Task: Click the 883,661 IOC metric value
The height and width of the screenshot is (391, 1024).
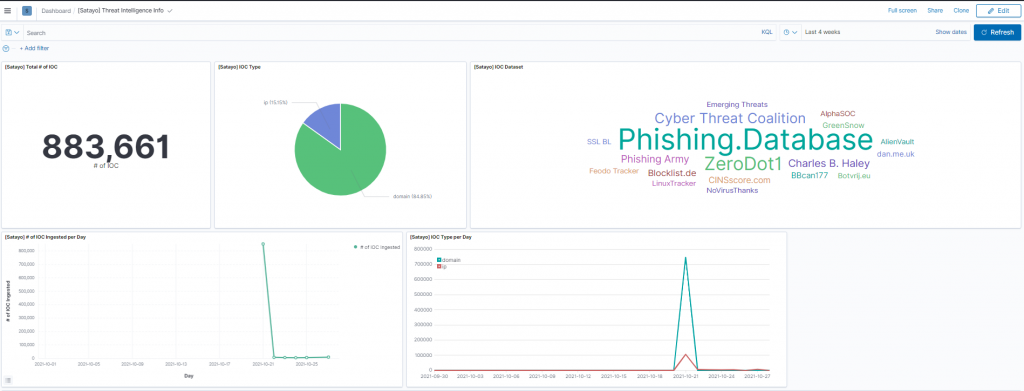Action: click(106, 146)
